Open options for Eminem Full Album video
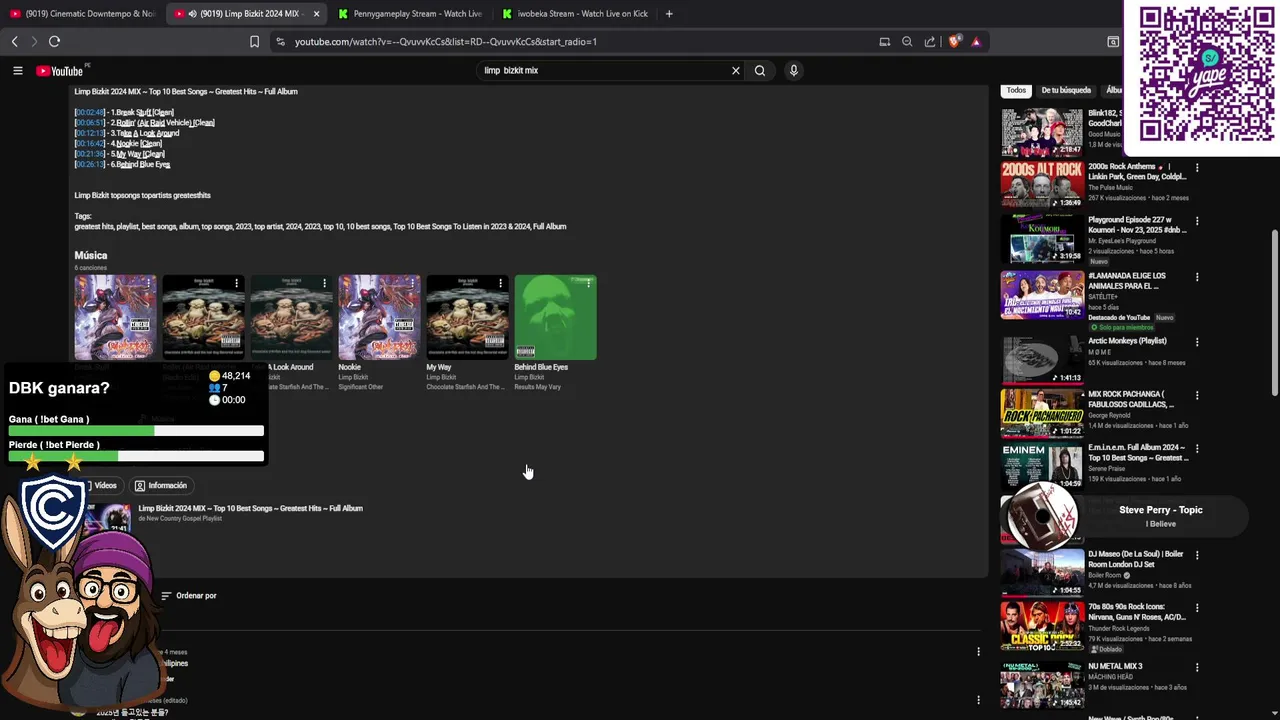 coord(1197,449)
